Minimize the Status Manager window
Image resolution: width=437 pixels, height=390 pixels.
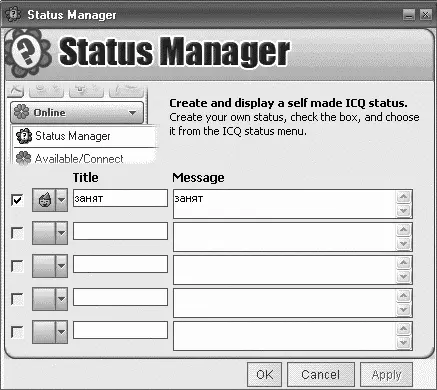[409, 15]
